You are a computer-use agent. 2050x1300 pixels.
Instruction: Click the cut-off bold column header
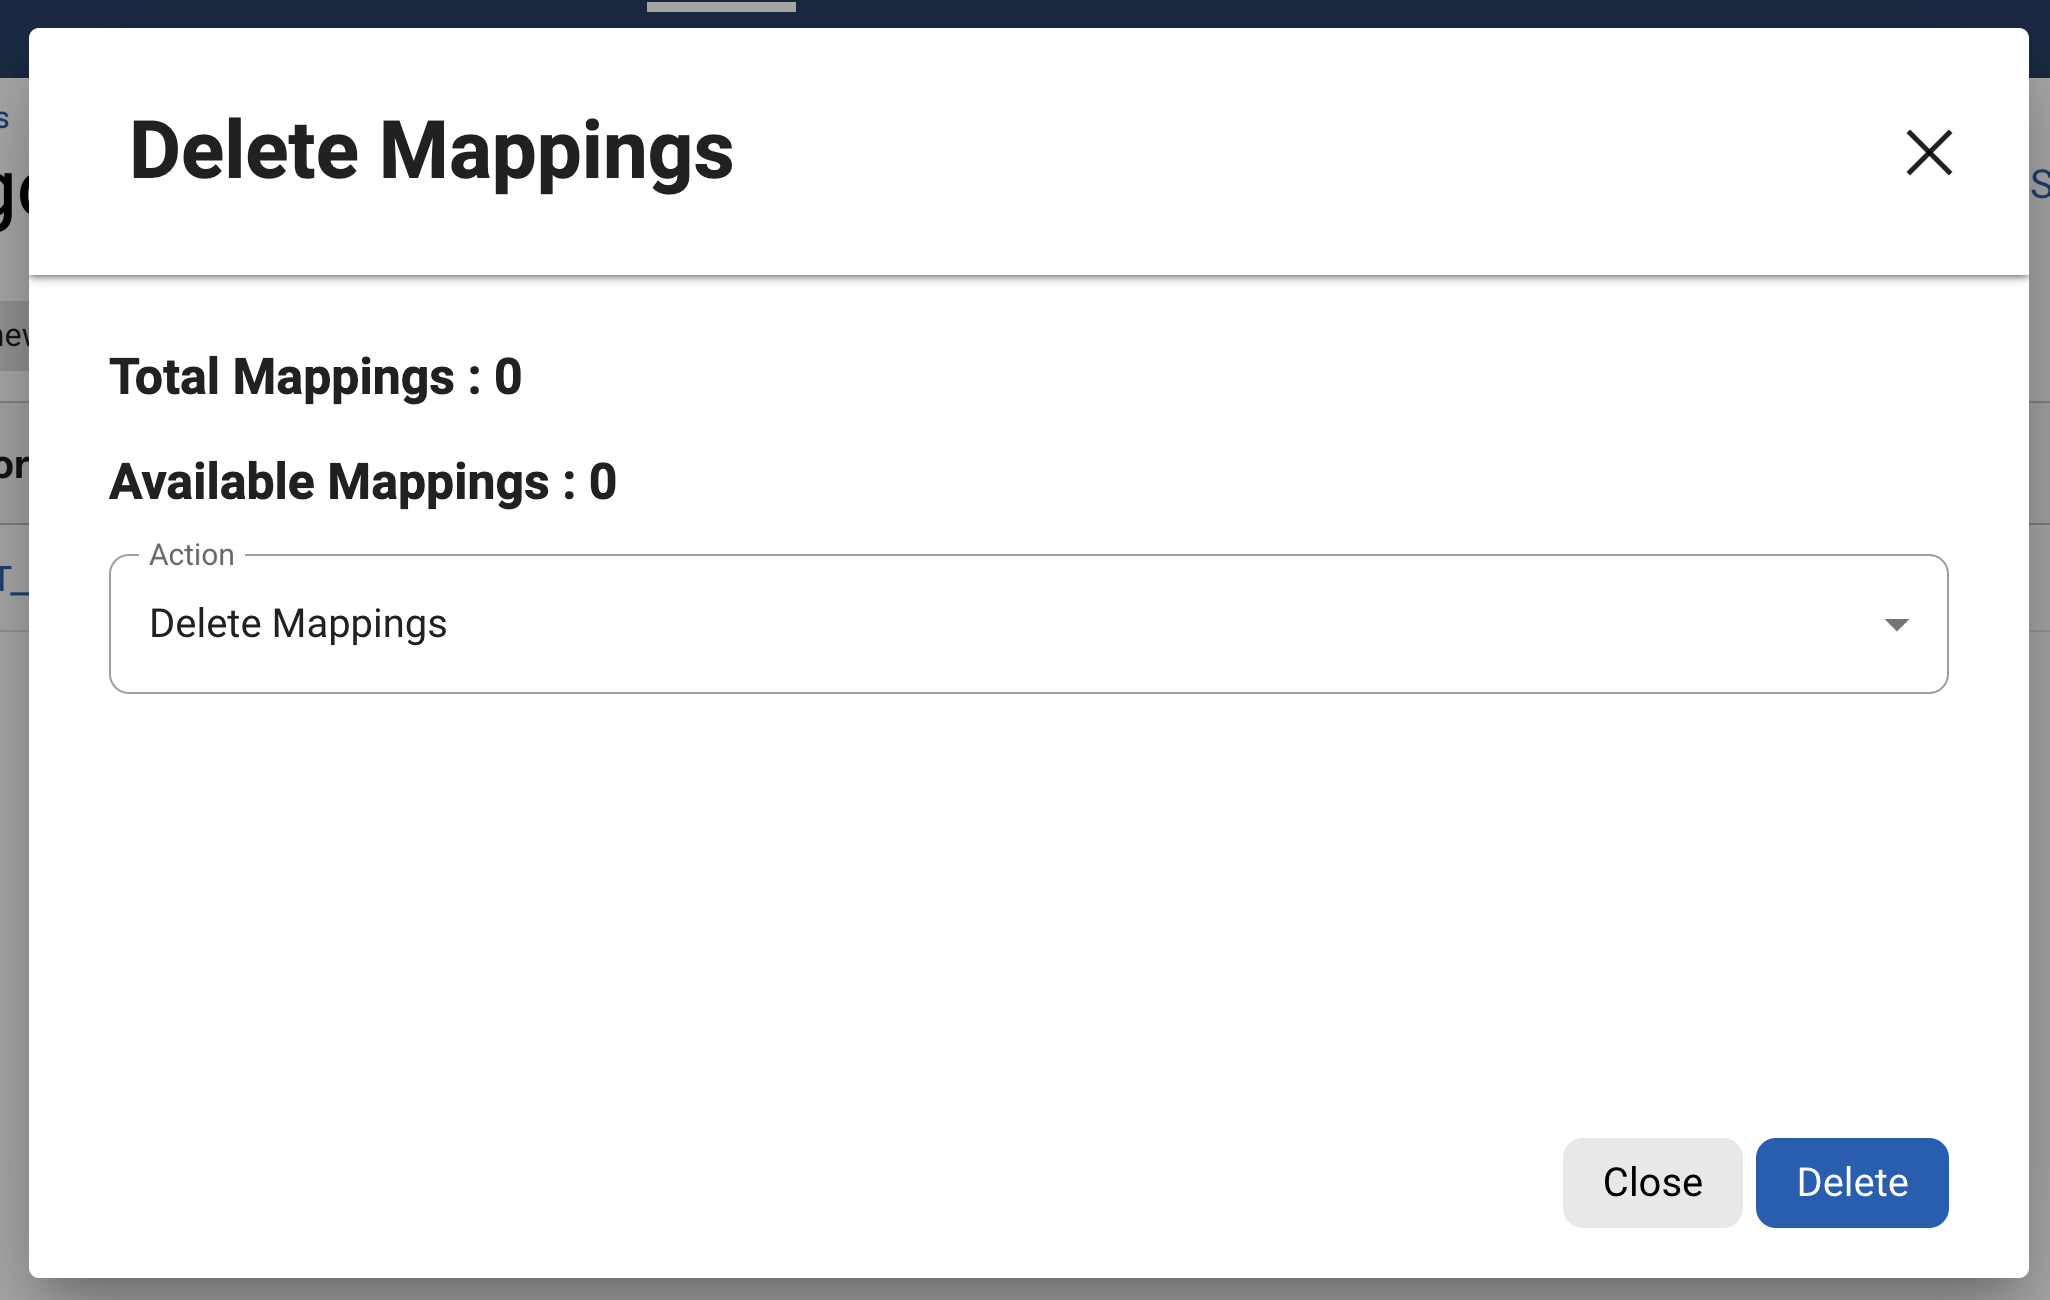13,466
